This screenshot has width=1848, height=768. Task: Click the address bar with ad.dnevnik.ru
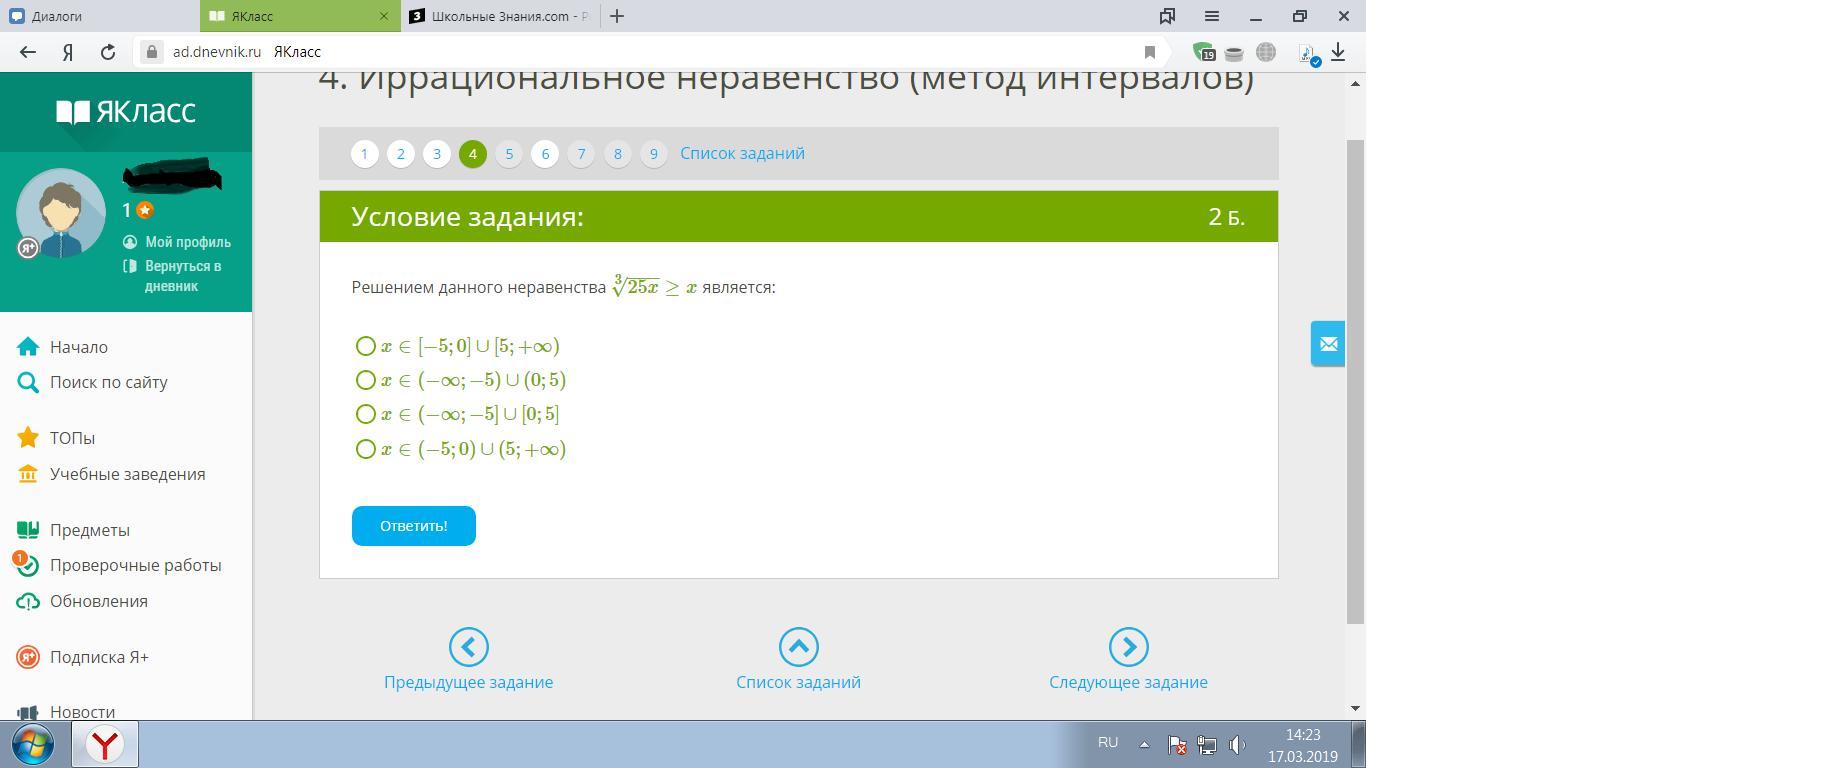point(650,52)
